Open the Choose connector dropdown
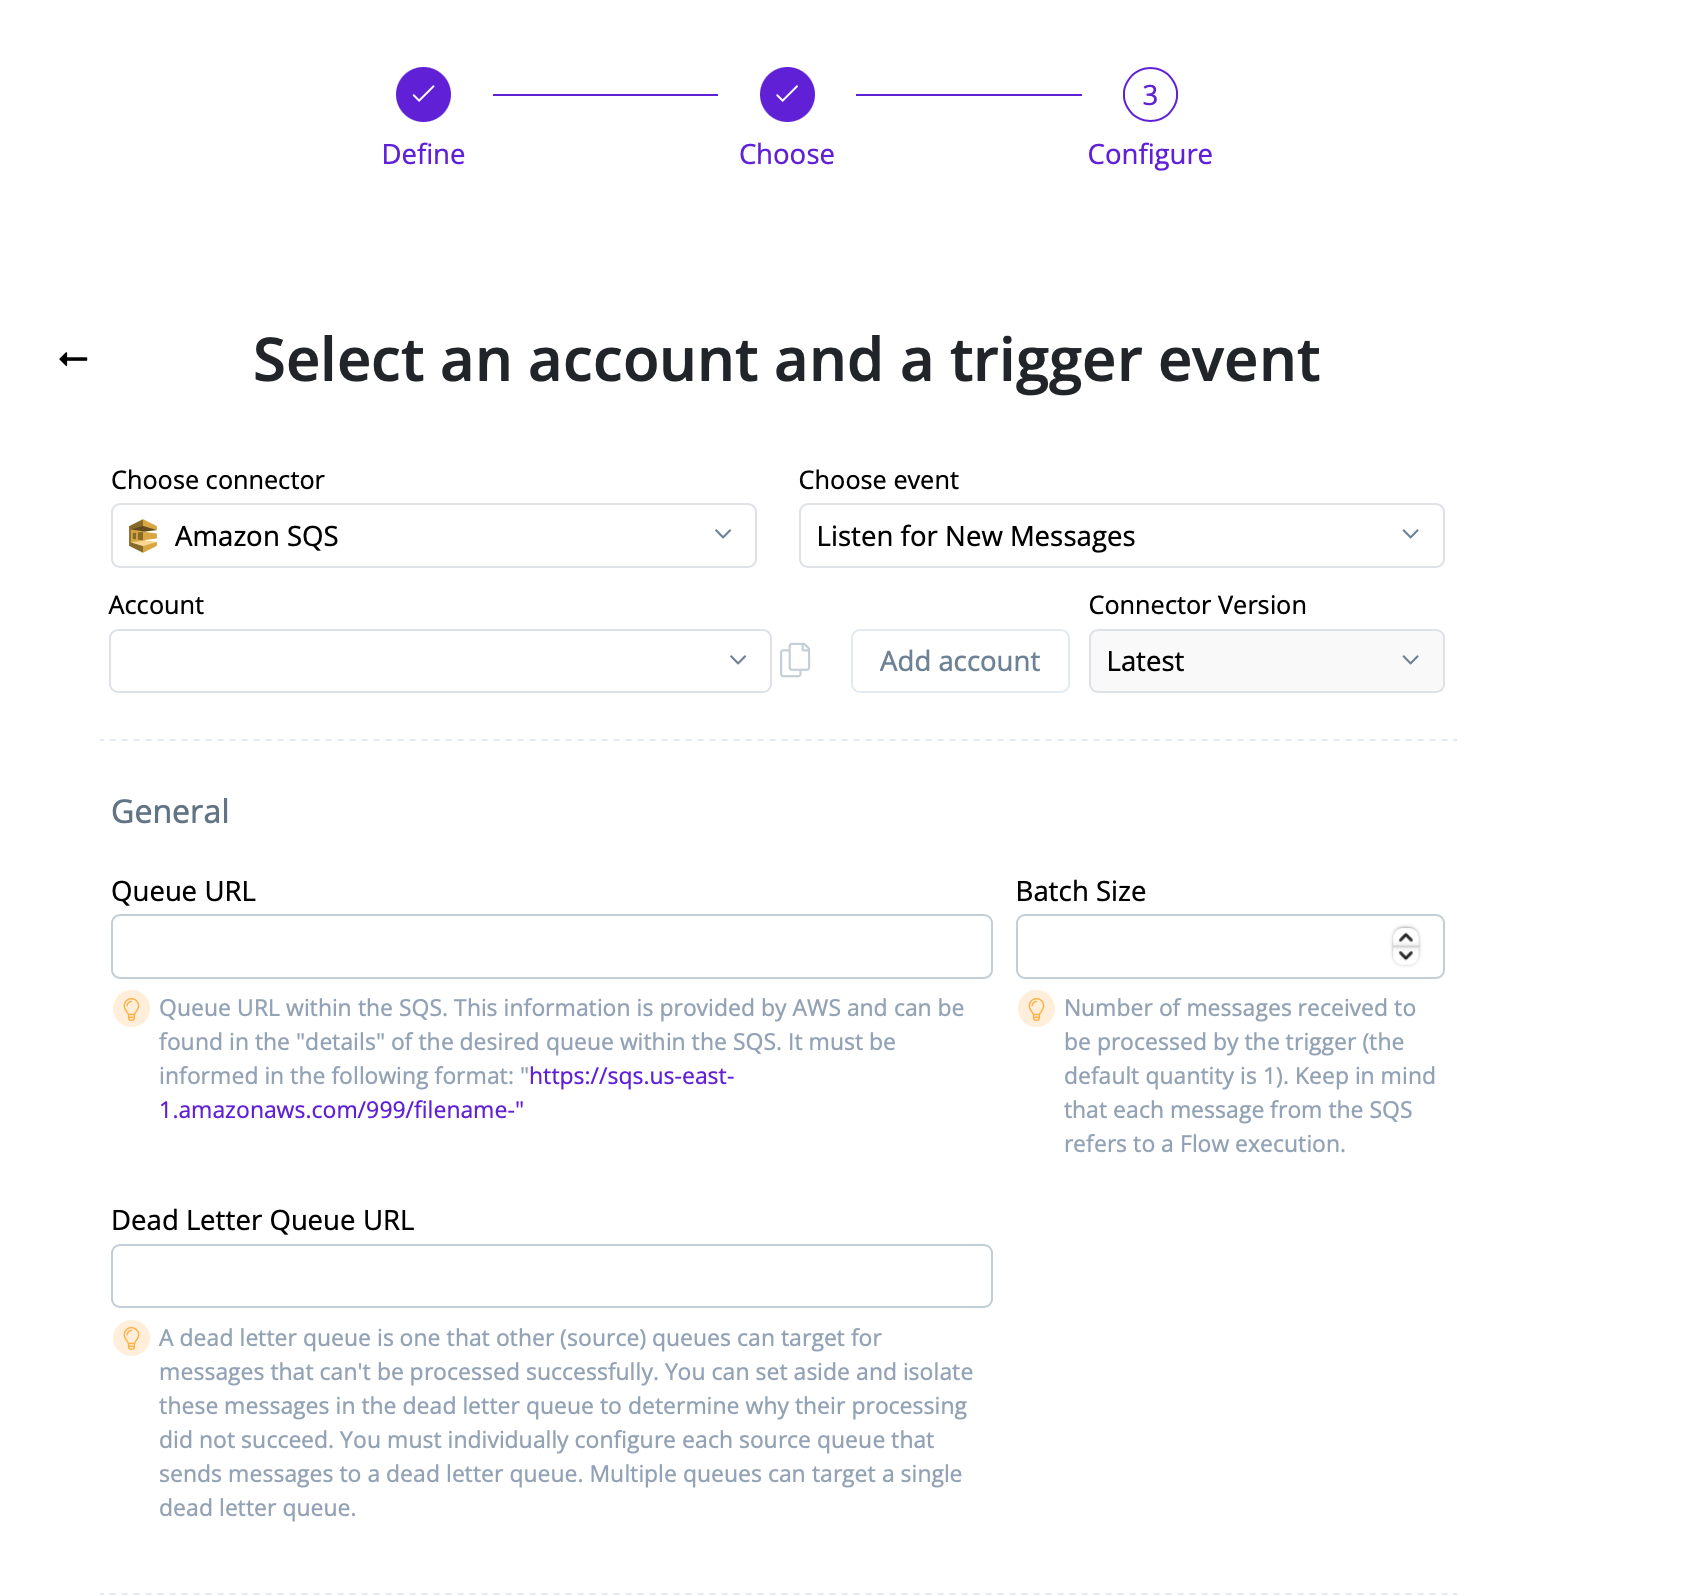Screen dimensions: 1692x1596 coord(722,535)
